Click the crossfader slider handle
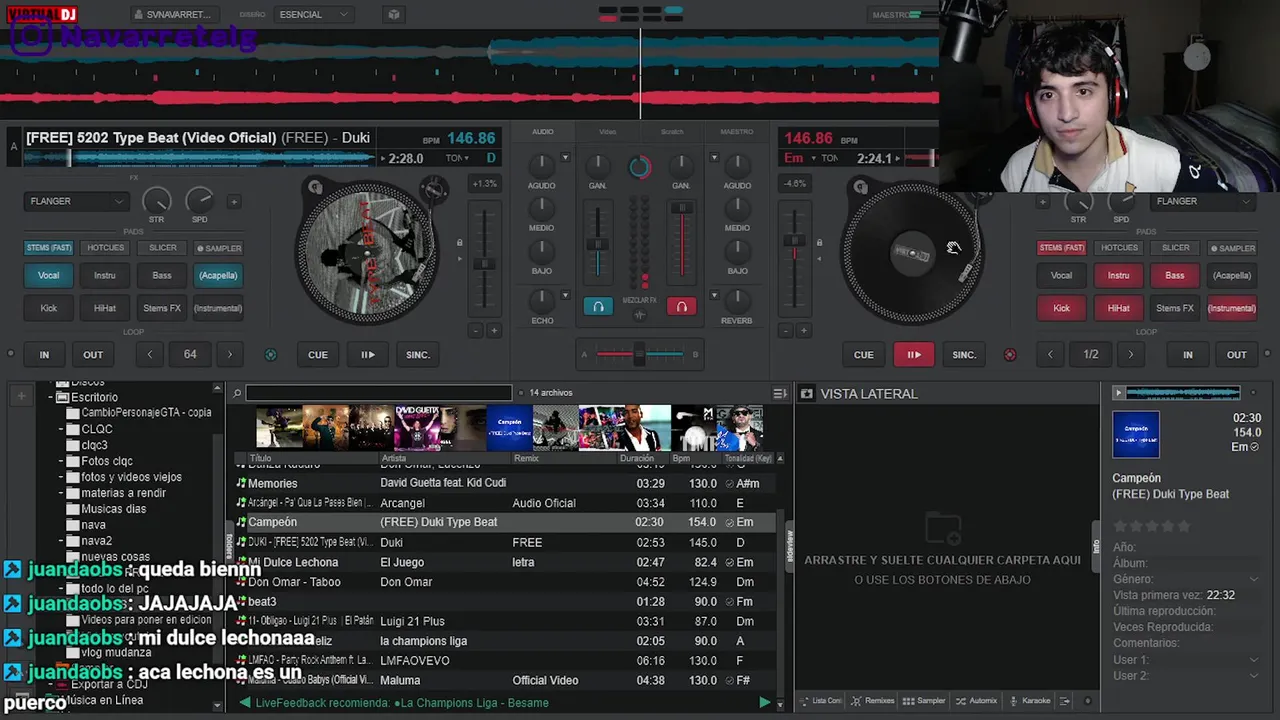Viewport: 1280px width, 720px height. coord(640,354)
